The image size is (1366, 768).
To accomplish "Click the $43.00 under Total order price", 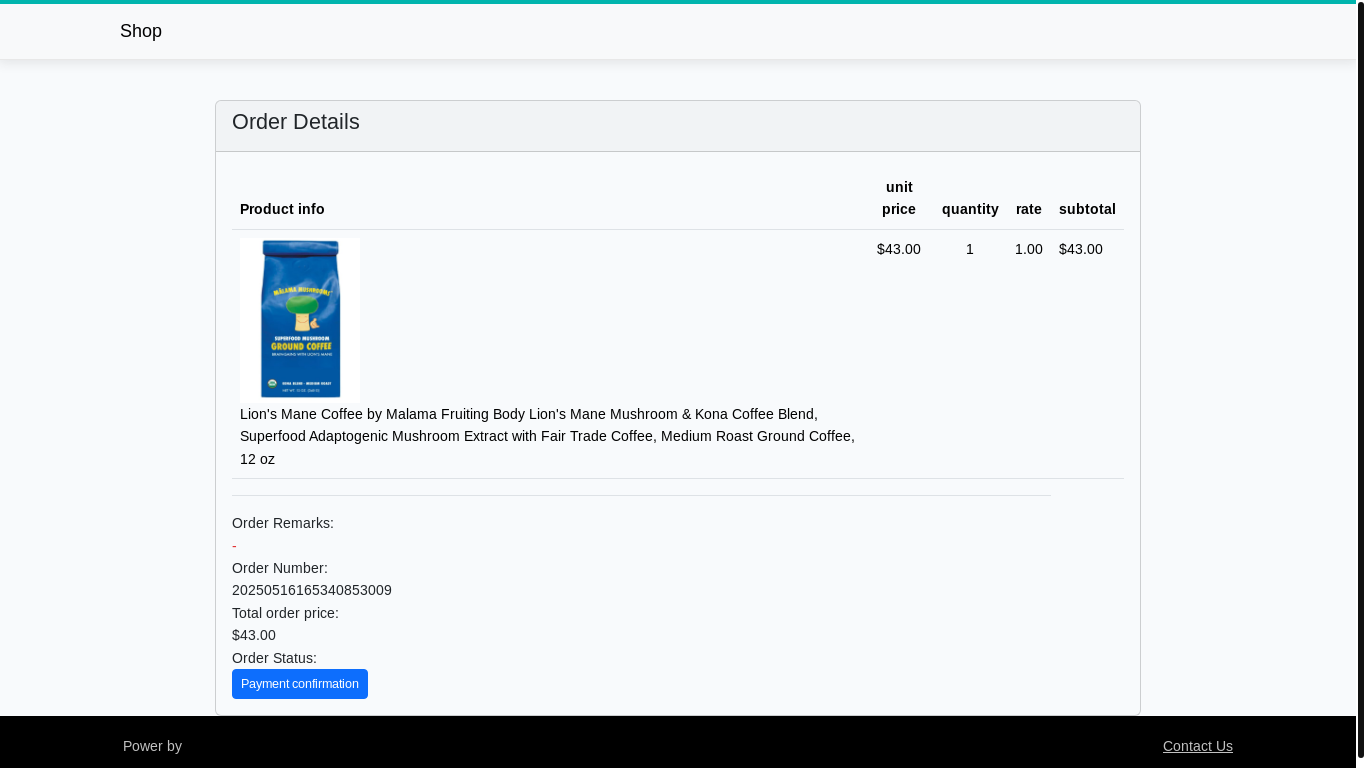I will pos(254,635).
